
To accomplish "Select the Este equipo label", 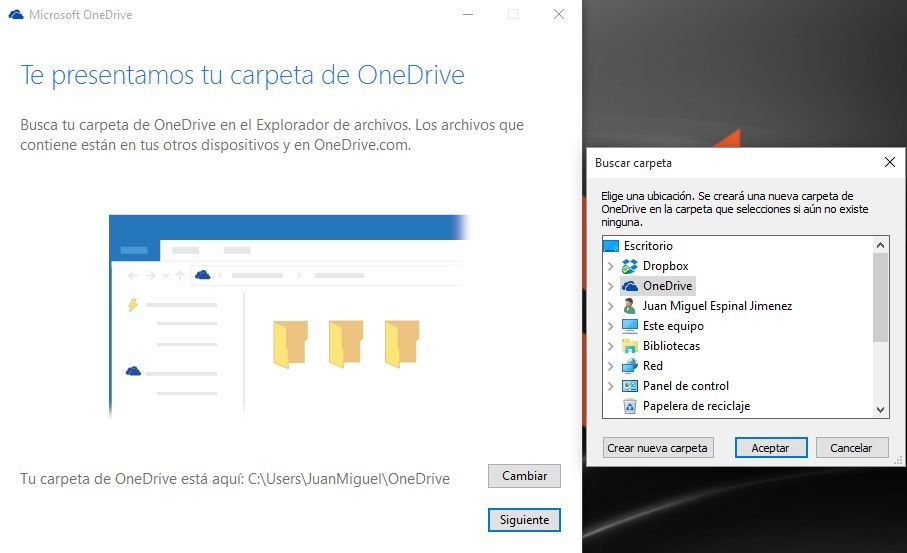I will pos(673,326).
